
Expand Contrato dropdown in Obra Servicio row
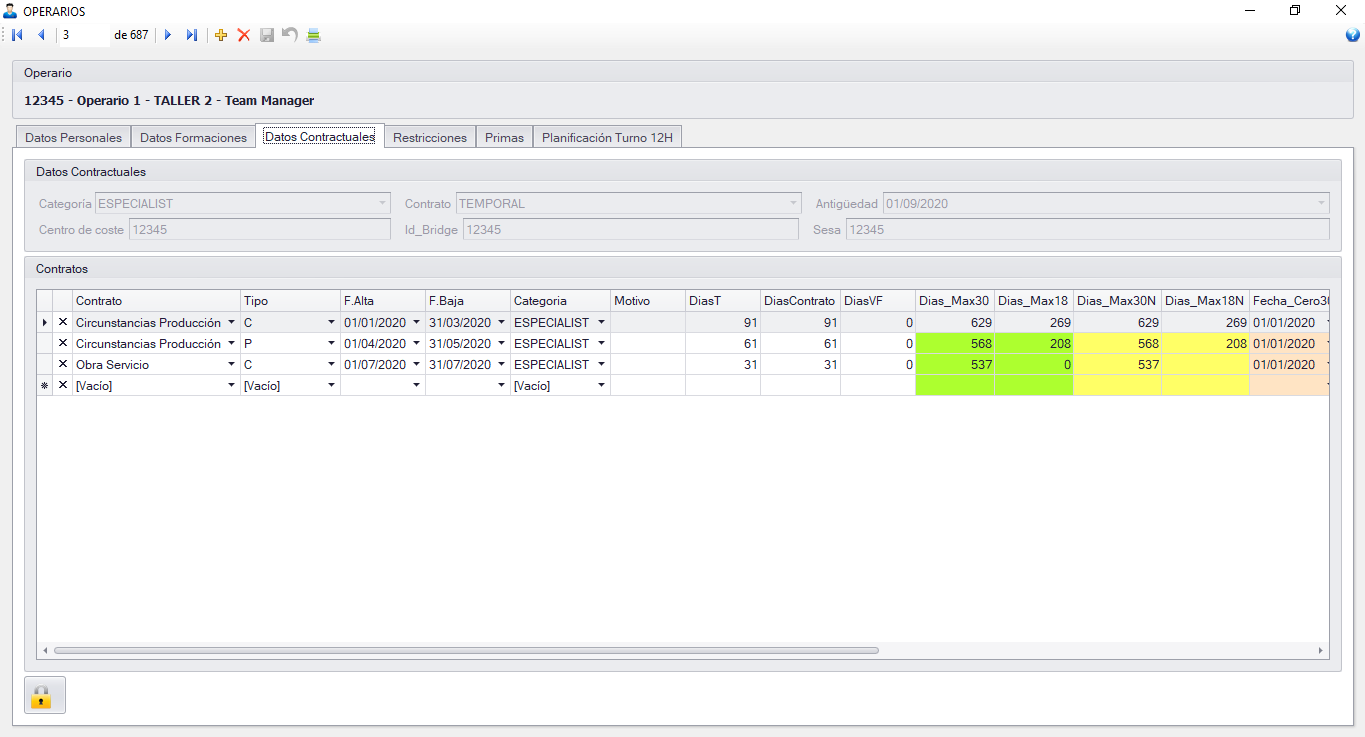[232, 365]
